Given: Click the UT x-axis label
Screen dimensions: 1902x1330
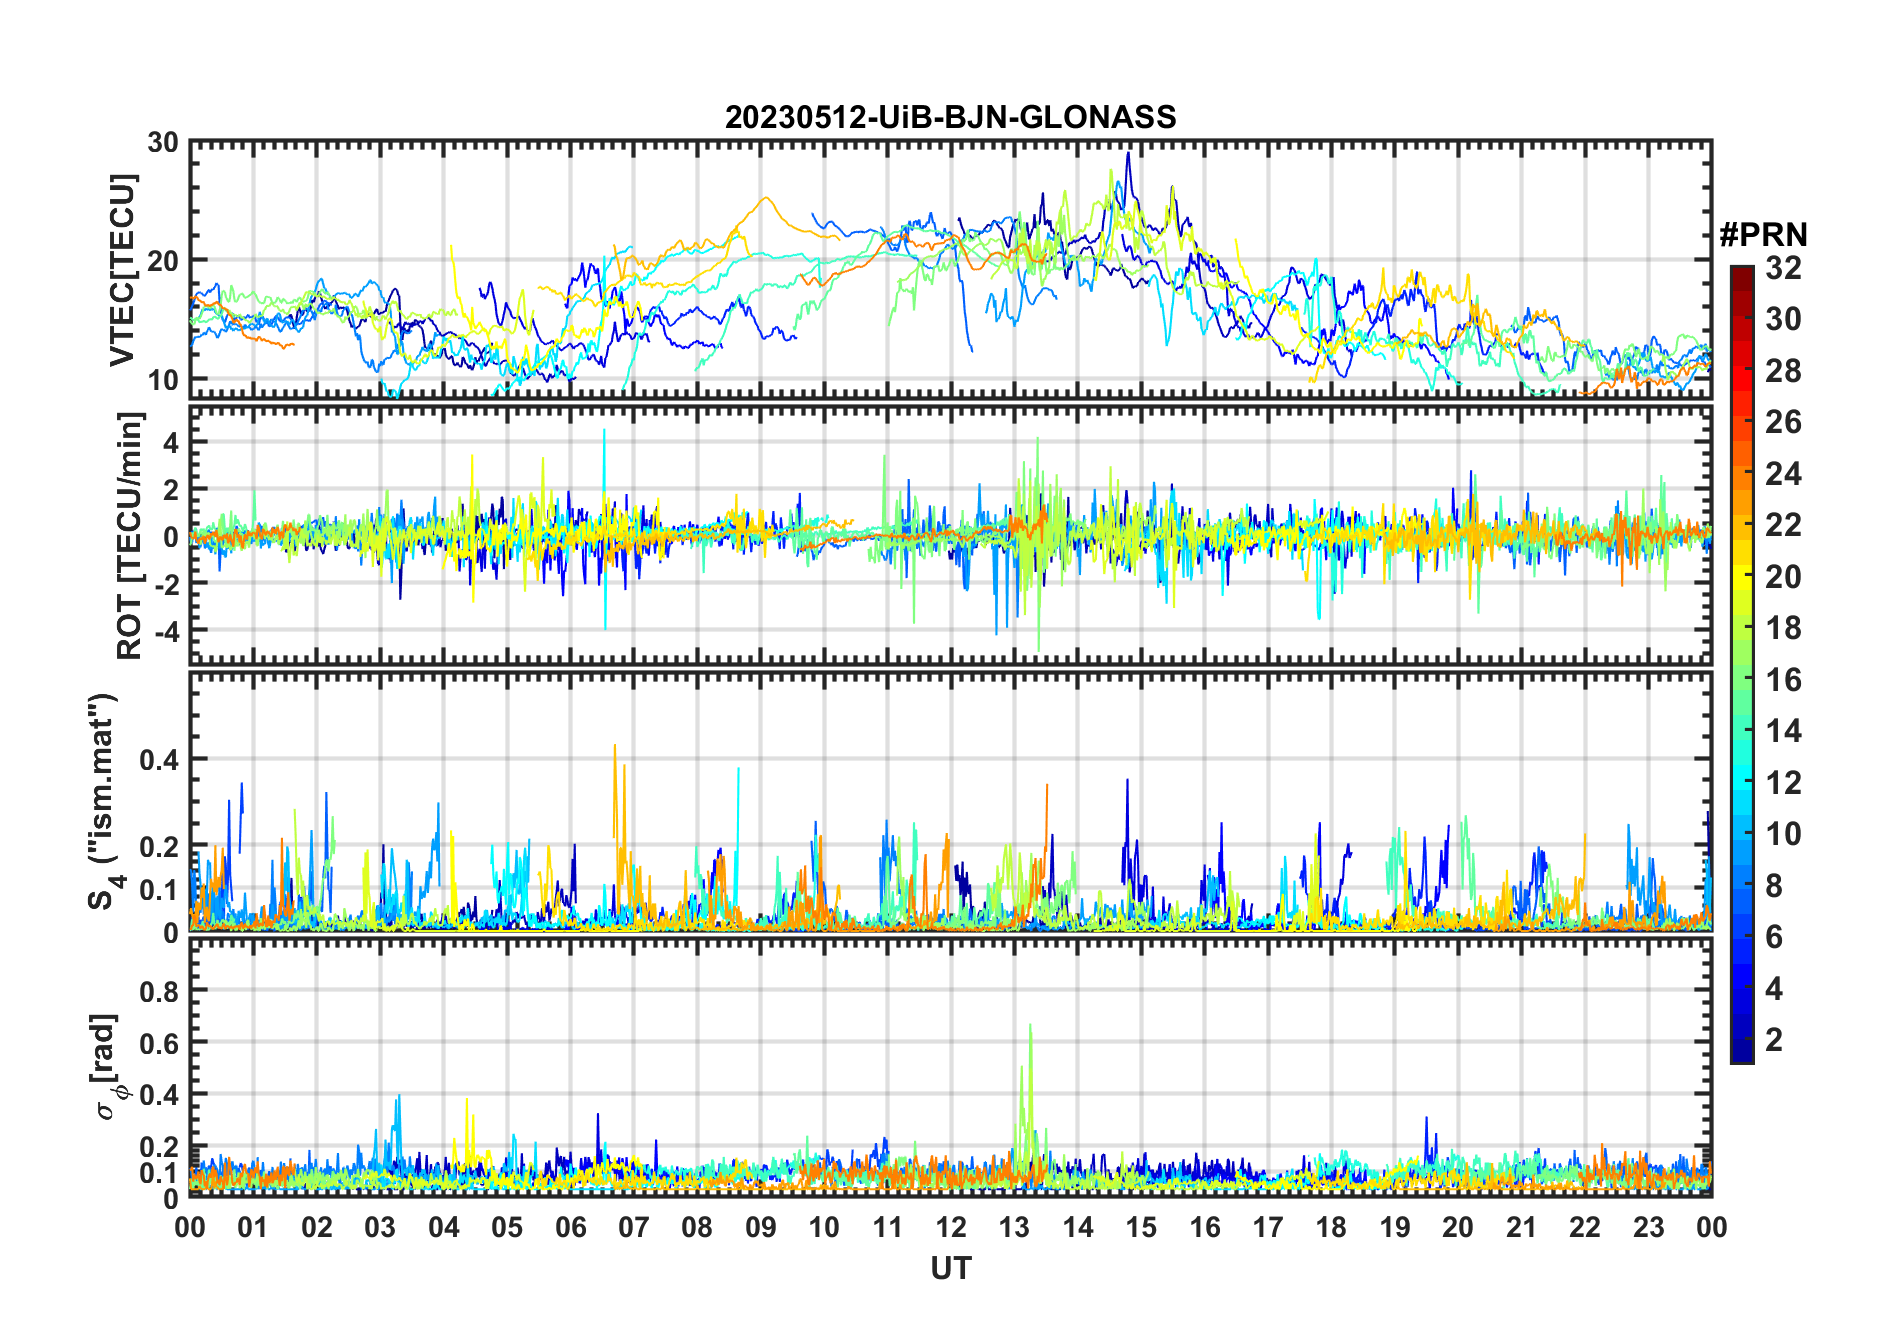Looking at the screenshot, I should click(950, 1268).
